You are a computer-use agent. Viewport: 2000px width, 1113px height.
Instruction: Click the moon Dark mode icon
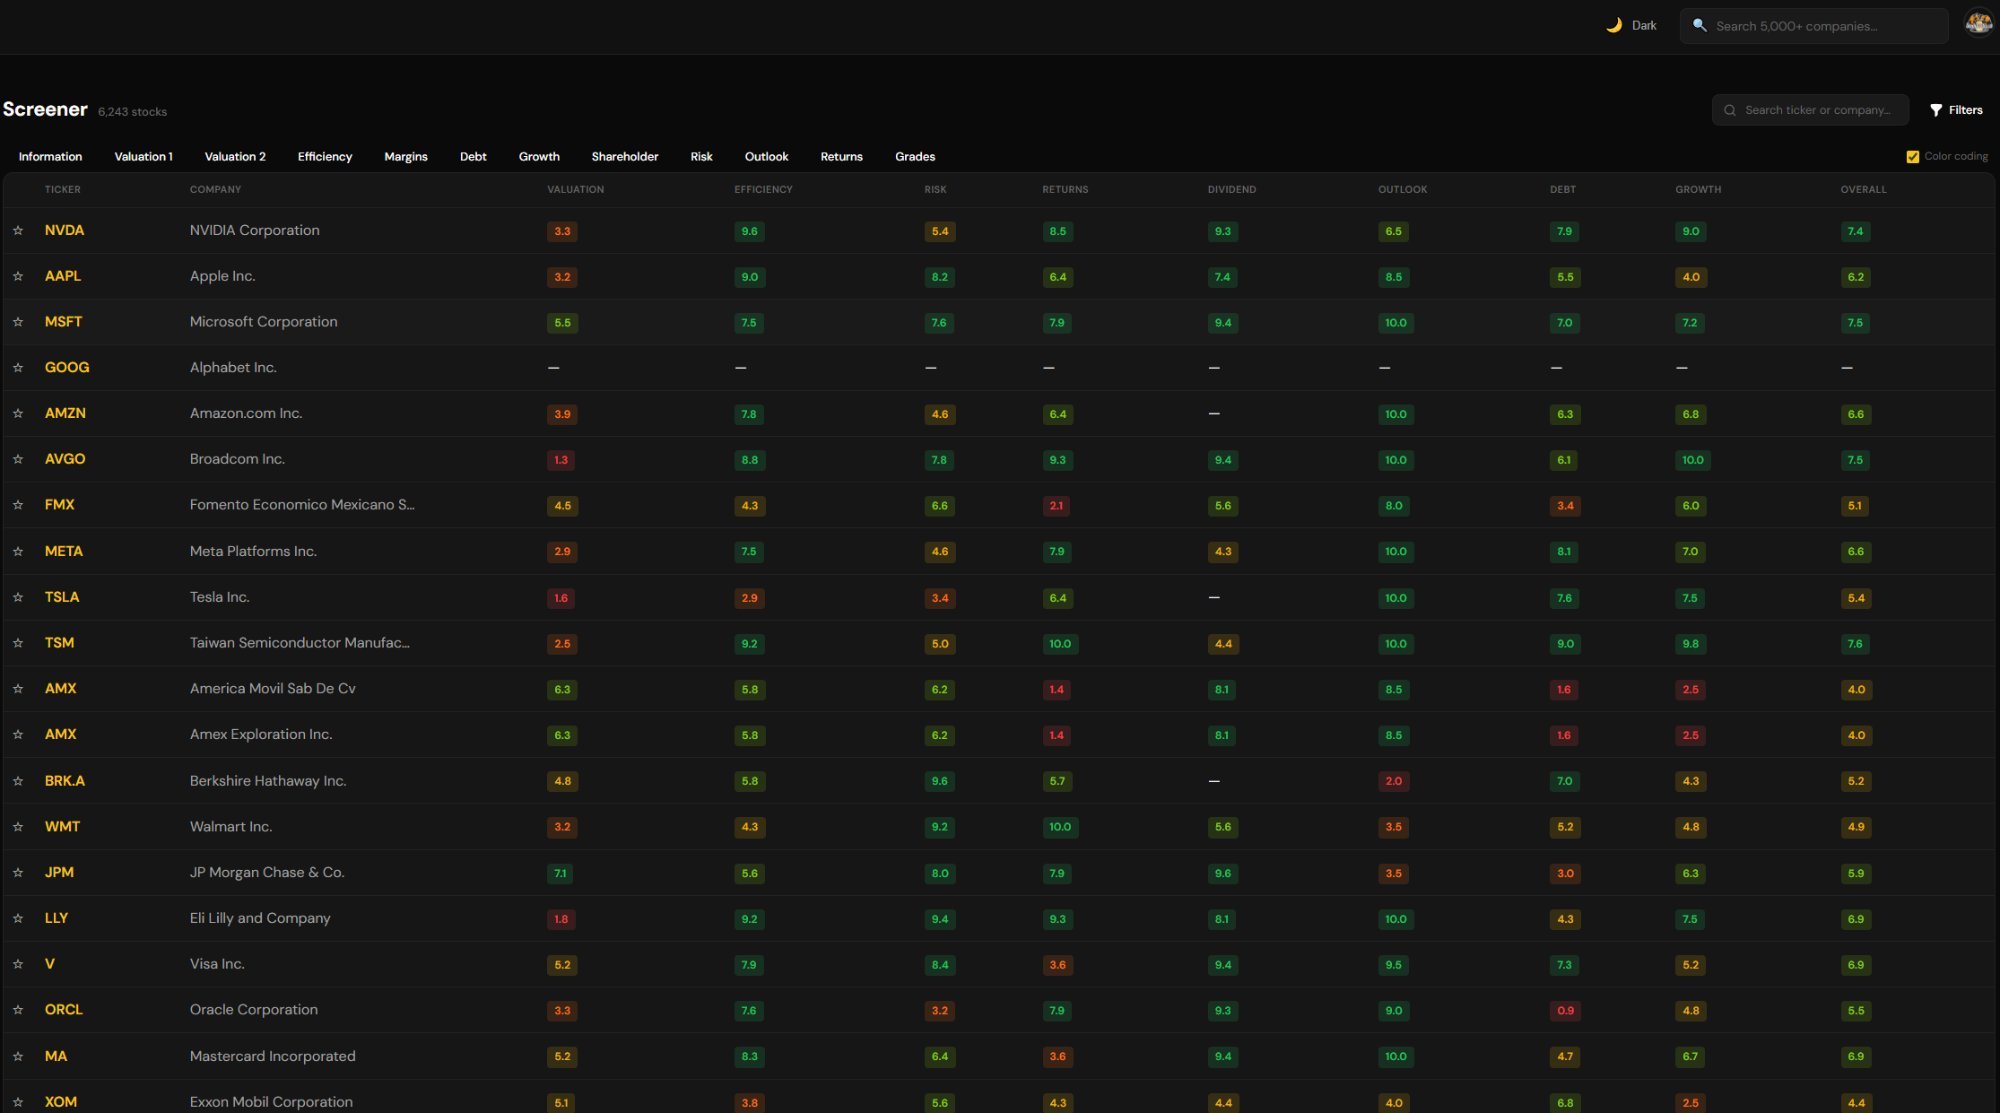point(1614,26)
